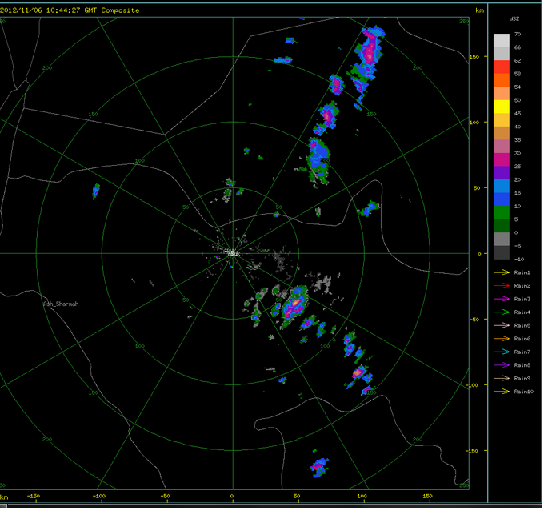This screenshot has height=508, width=542.
Task: Click the horizontal scrollbar thumb at bottom left
Action: click(x=3, y=506)
